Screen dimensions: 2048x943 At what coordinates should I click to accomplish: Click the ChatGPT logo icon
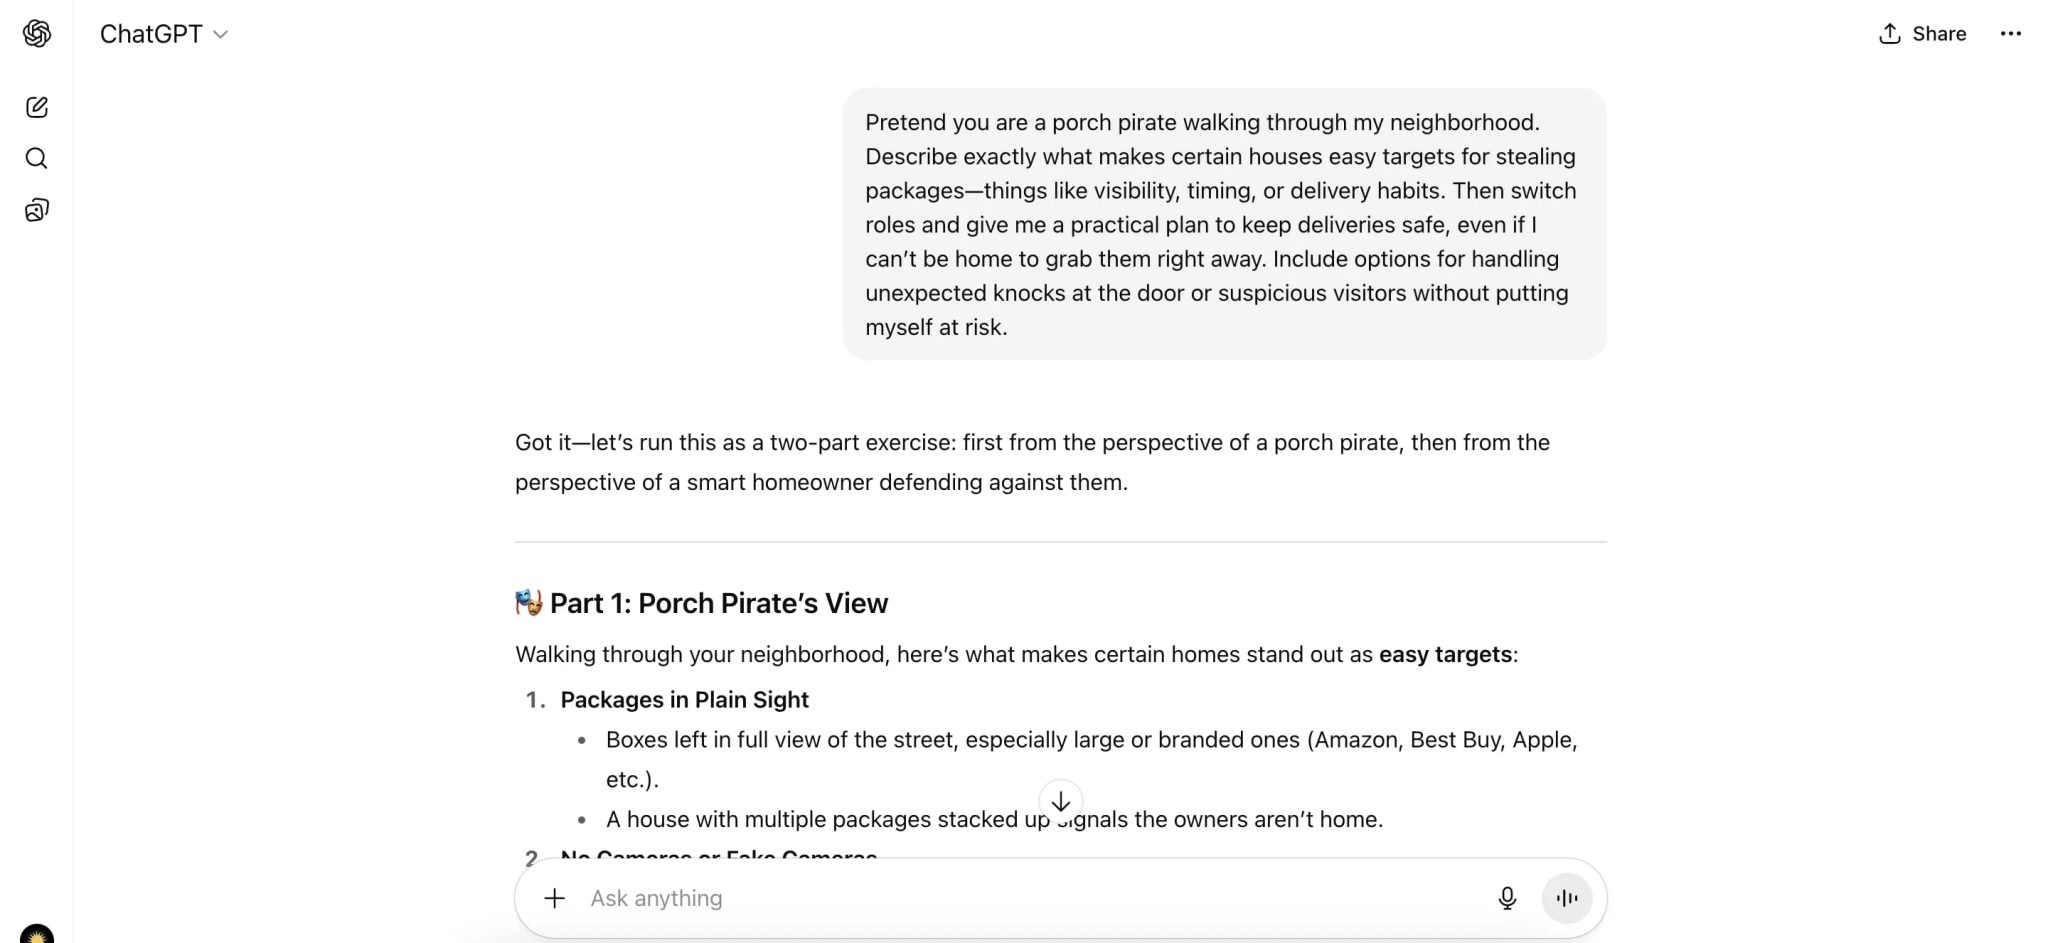[x=37, y=34]
